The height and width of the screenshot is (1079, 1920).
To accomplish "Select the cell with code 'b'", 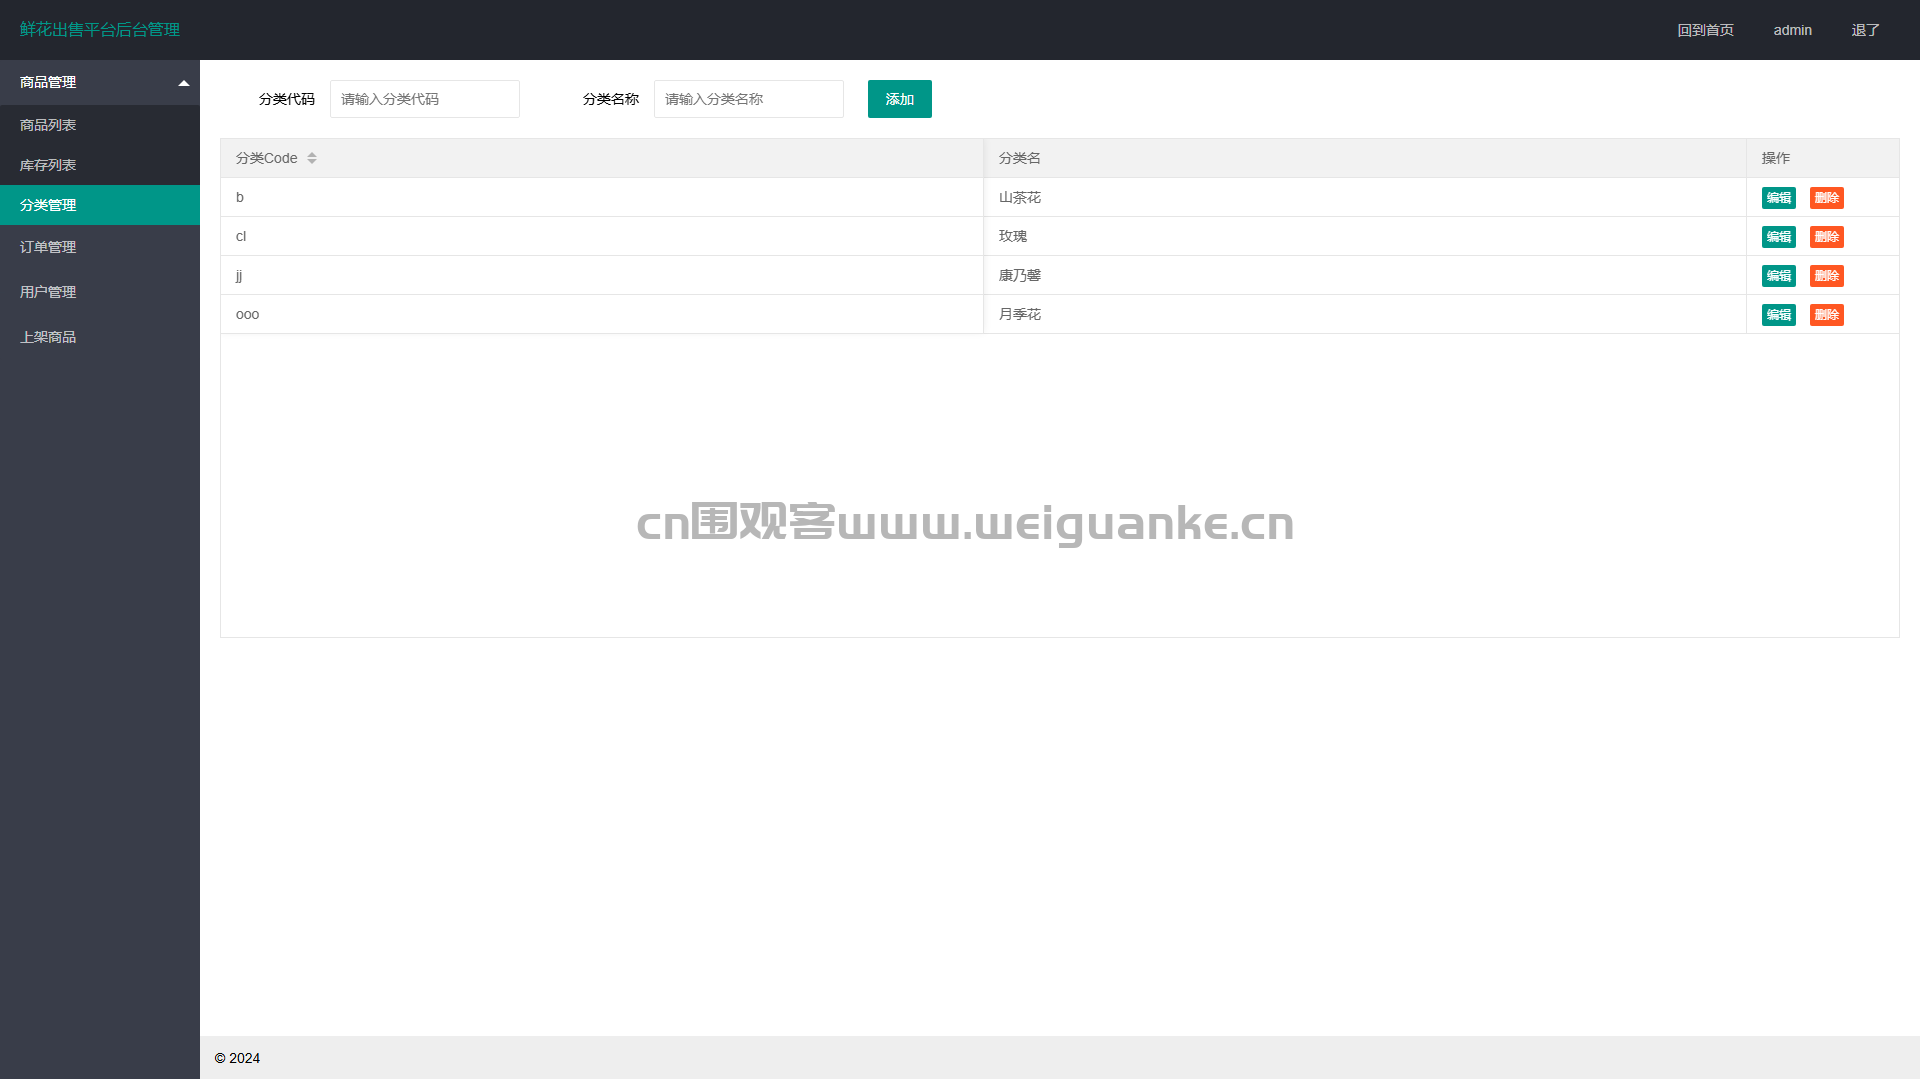I will (x=602, y=197).
